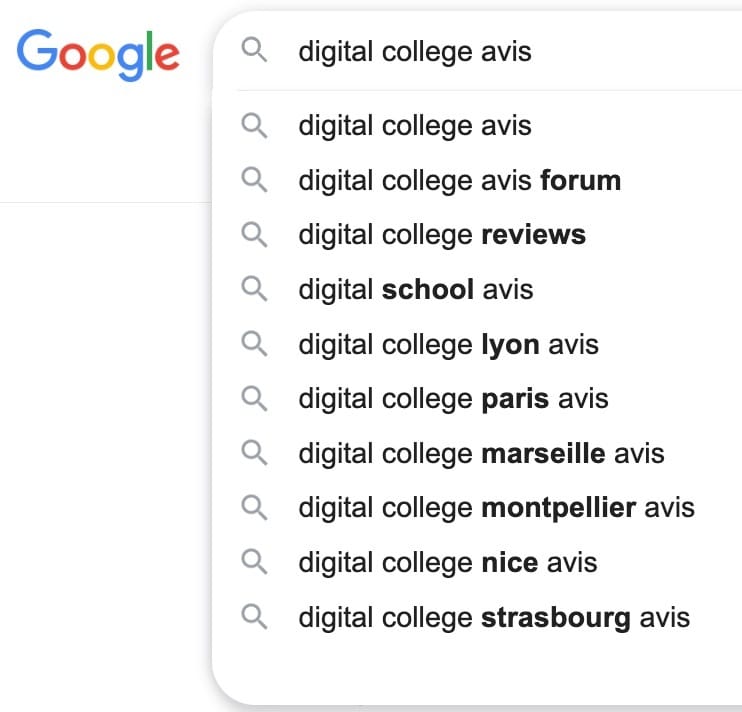
Task: Click search icon beside "digital college lyon avis"
Action: (255, 344)
